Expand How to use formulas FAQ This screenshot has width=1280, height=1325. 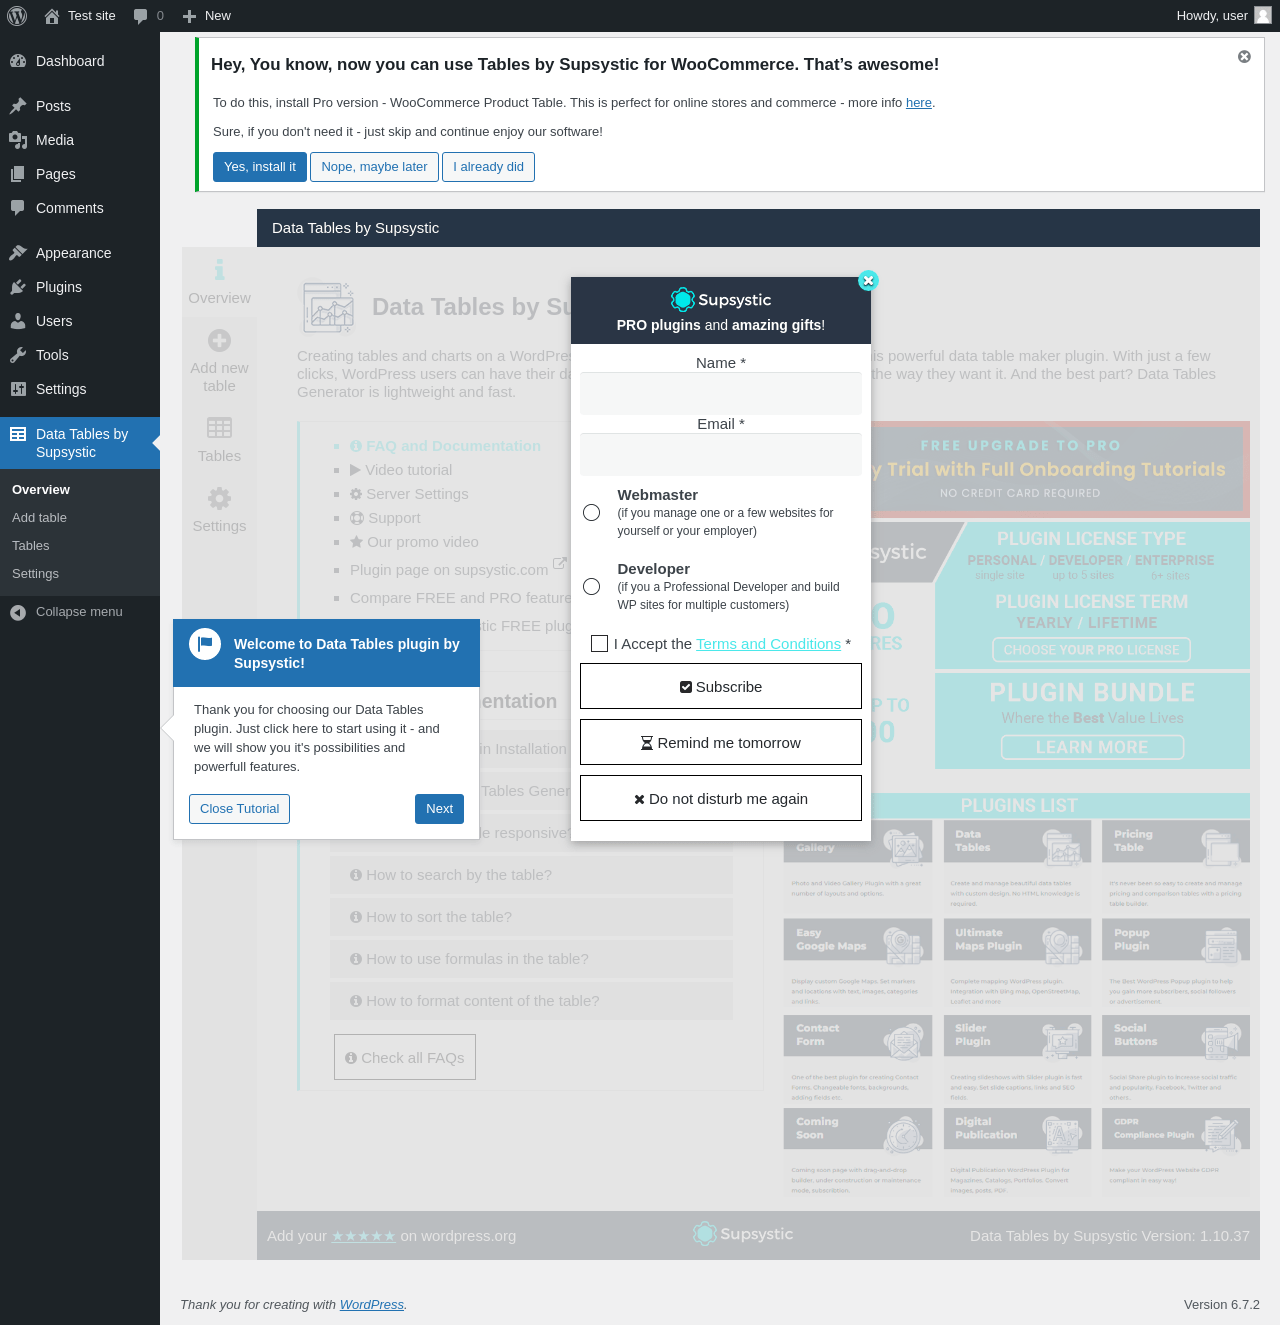[x=532, y=959]
